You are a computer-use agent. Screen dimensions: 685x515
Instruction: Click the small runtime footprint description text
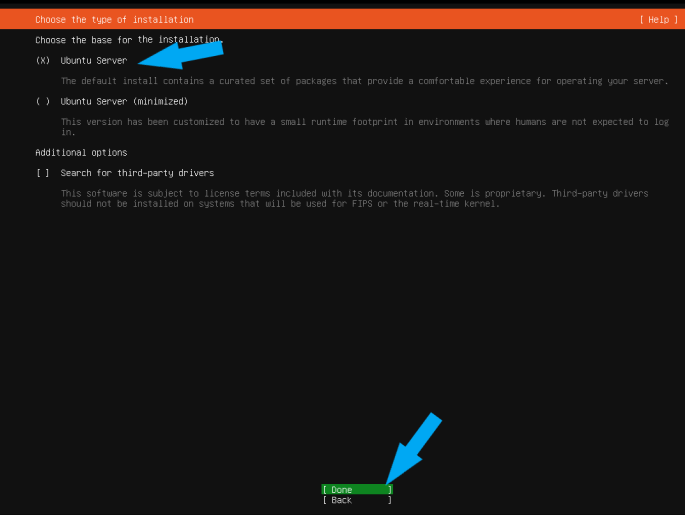[365, 127]
